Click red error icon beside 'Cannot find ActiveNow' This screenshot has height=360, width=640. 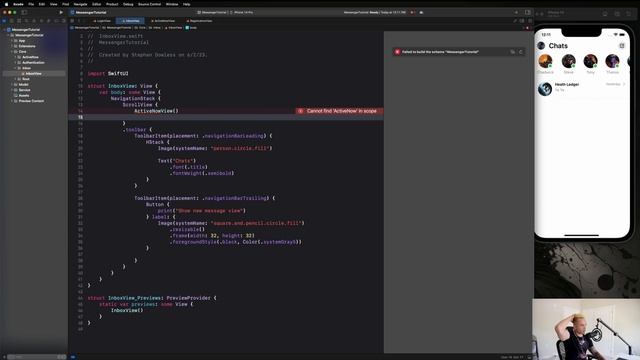tap(300, 111)
